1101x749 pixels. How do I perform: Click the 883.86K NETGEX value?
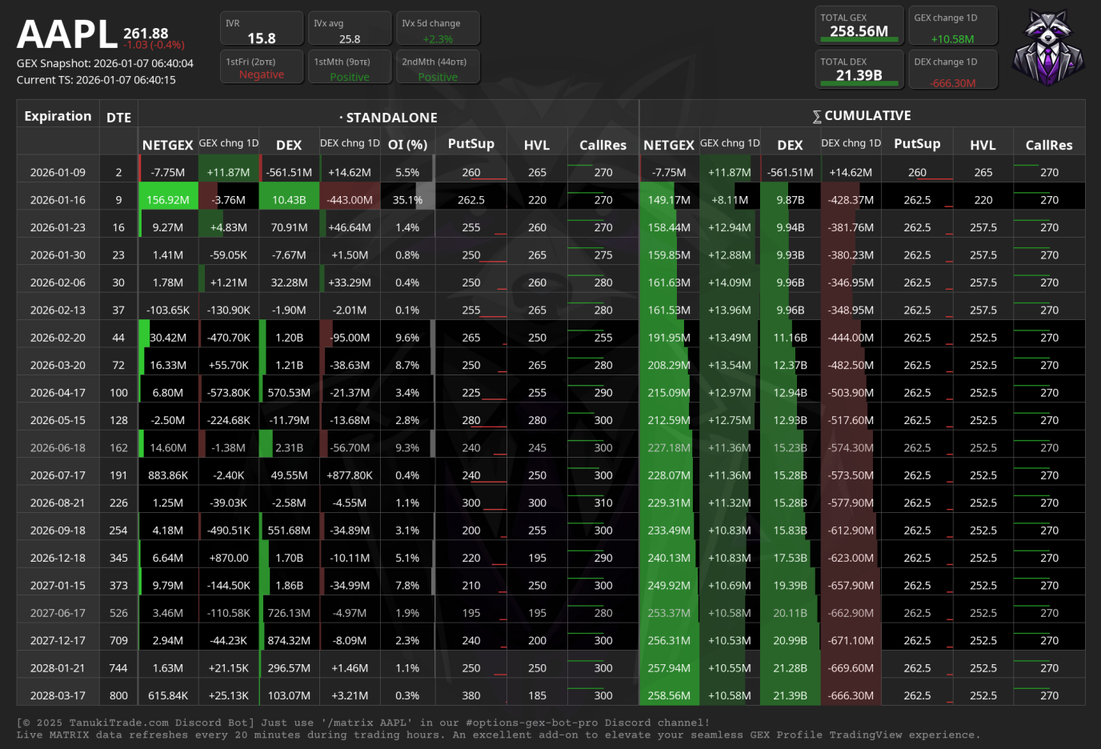(168, 475)
